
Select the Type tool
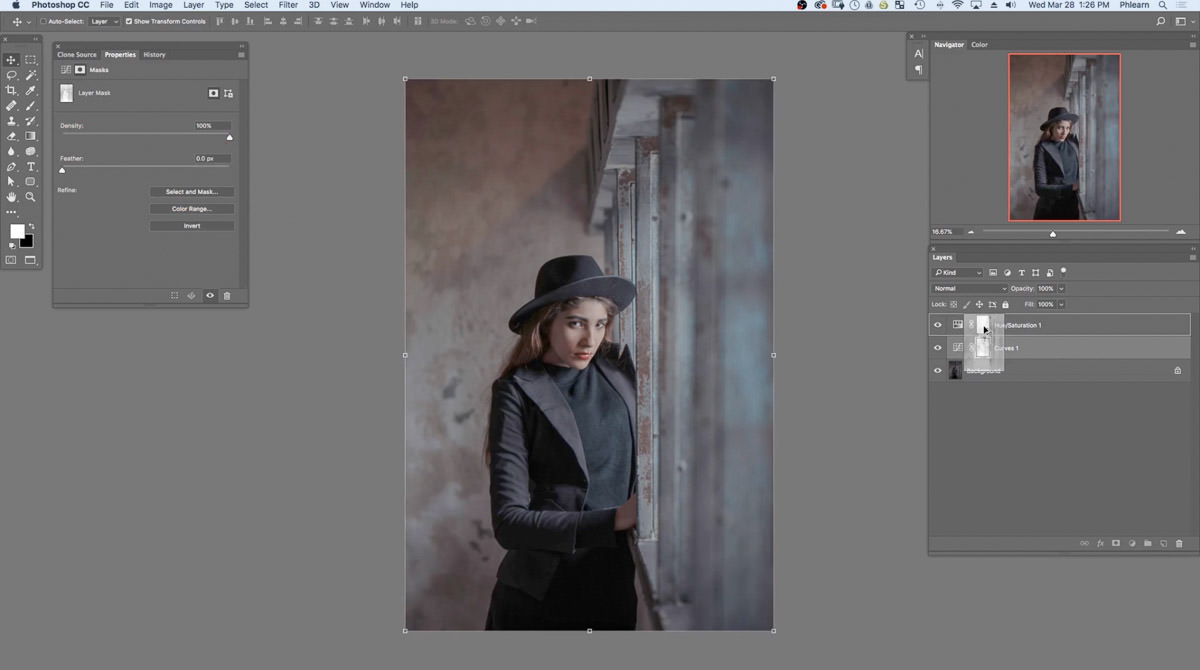30,167
